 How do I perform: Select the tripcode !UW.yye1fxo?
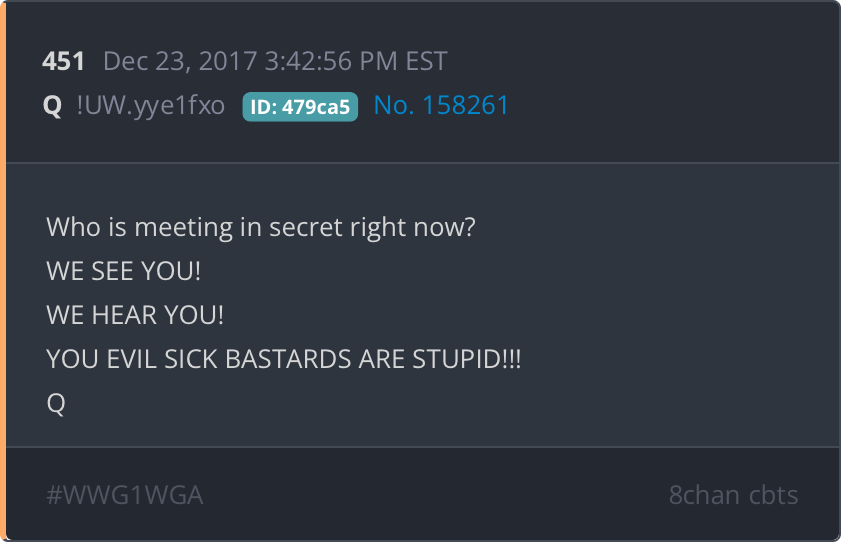coord(151,105)
